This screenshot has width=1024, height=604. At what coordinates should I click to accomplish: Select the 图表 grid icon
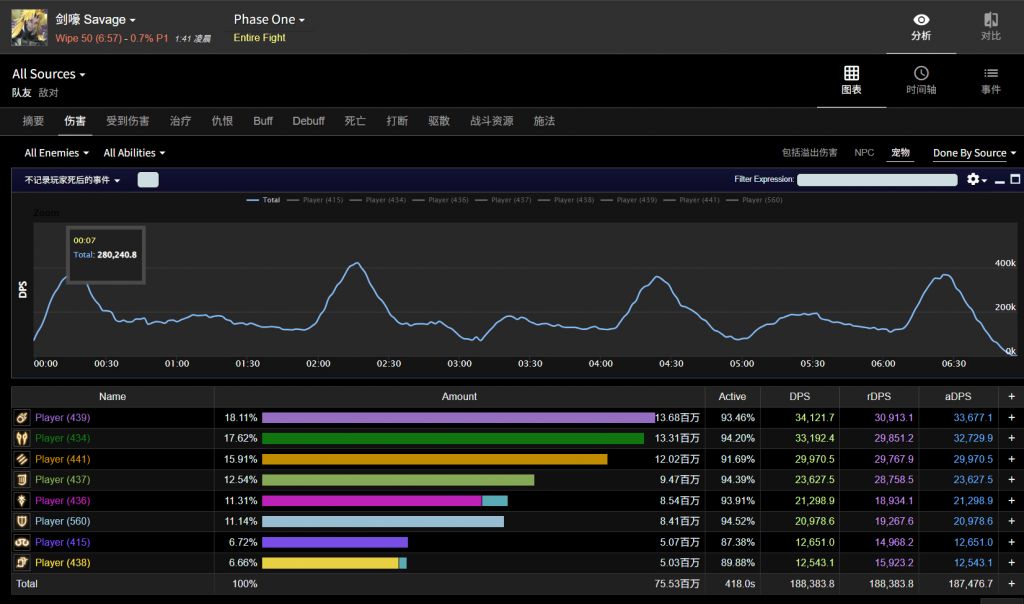851,80
